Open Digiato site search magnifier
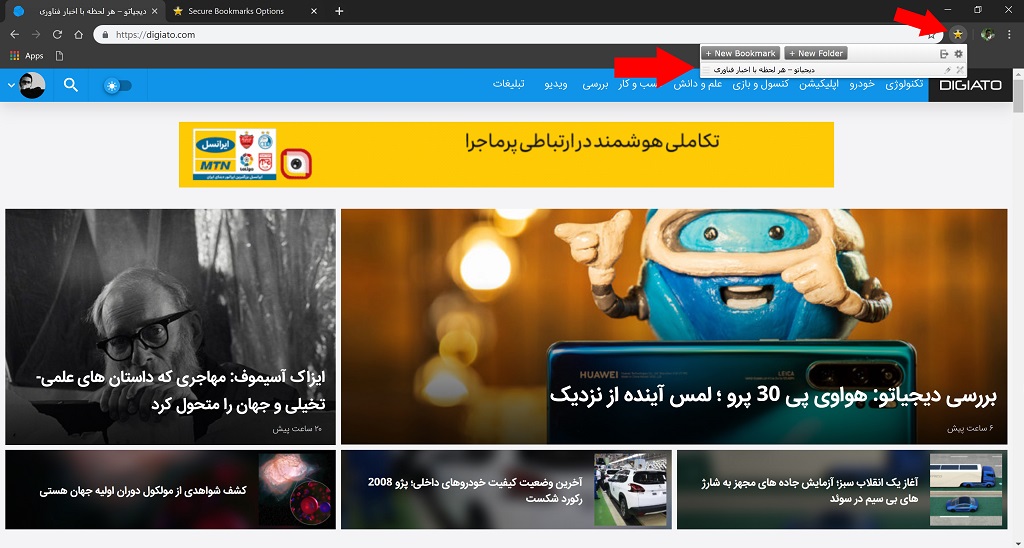Viewport: 1024px width, 548px height. 71,85
